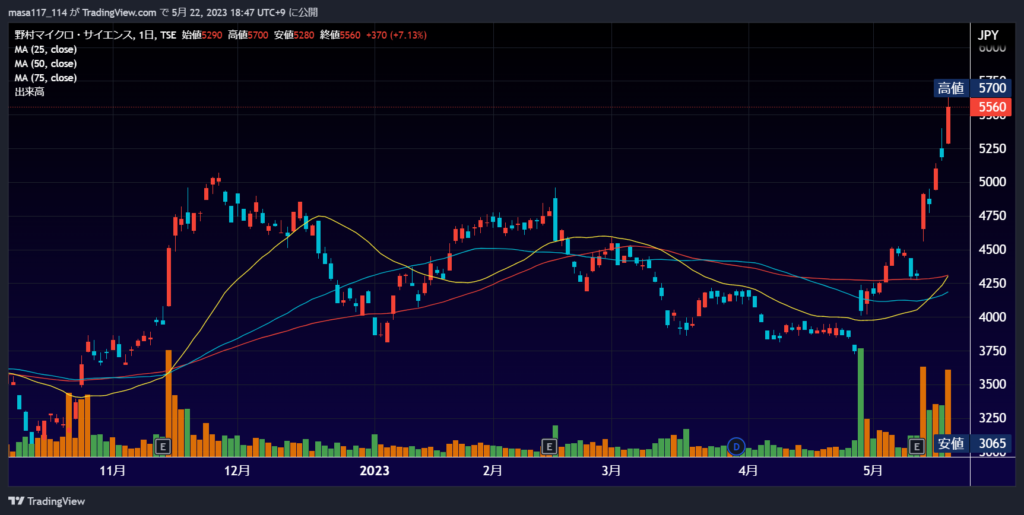Screen dimensions: 1024x515
Task: Click the 4250 price axis value
Action: pyautogui.click(x=991, y=283)
